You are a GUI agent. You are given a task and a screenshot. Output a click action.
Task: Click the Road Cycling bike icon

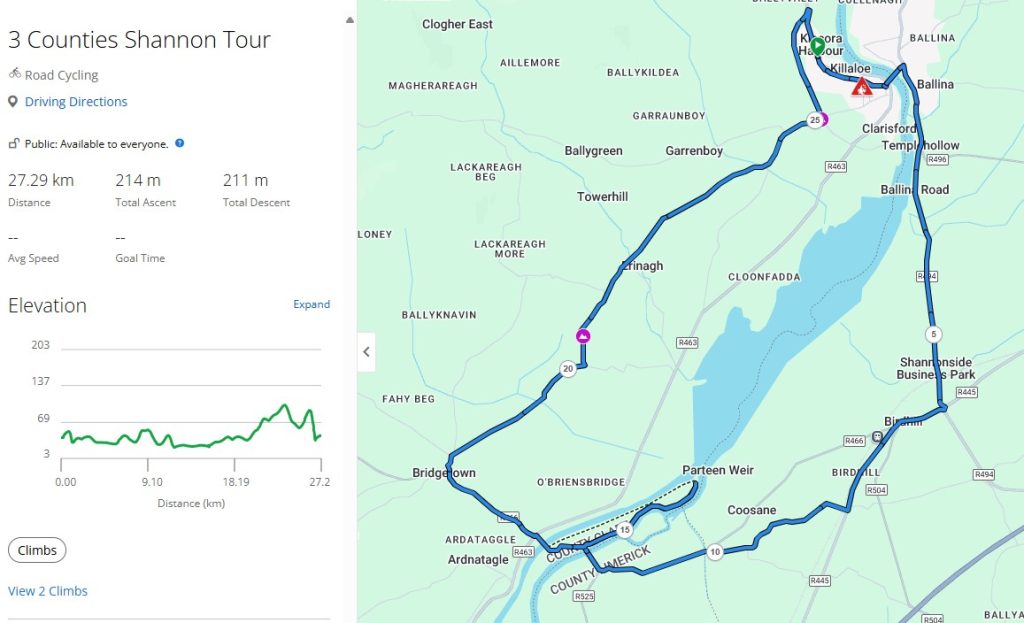[14, 74]
